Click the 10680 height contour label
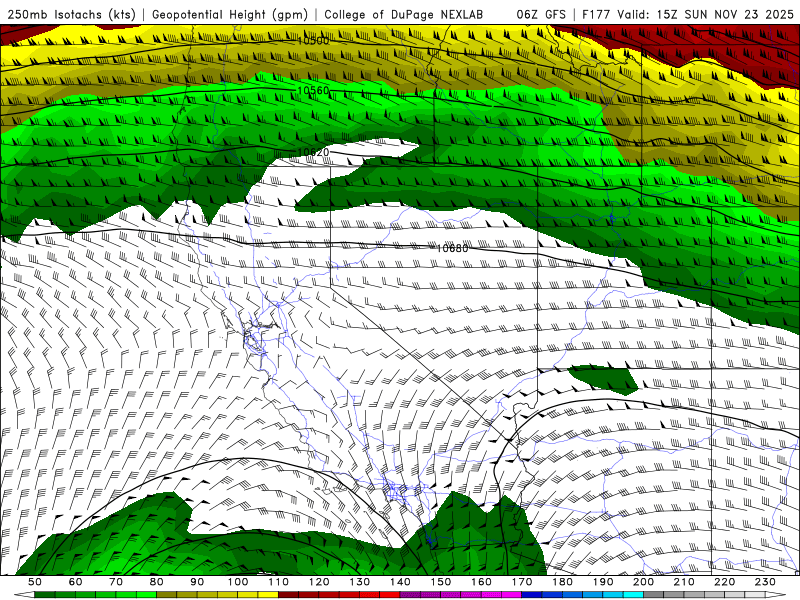800x600 pixels. click(x=453, y=248)
